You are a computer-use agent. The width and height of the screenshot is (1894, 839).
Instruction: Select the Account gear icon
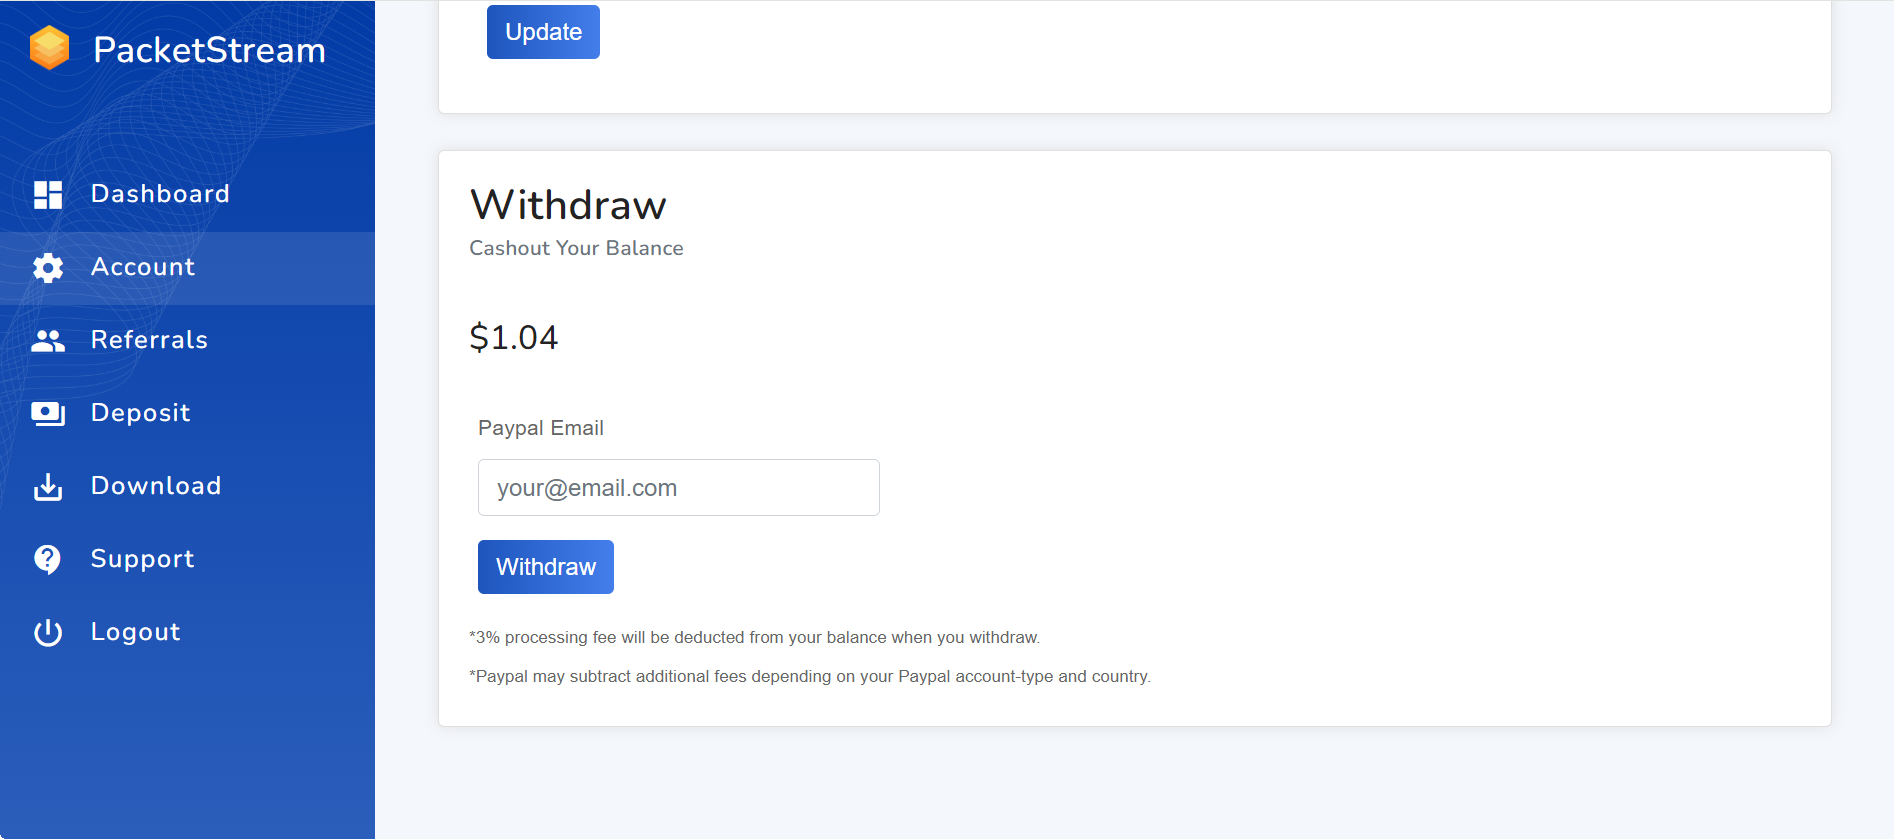[x=47, y=267]
